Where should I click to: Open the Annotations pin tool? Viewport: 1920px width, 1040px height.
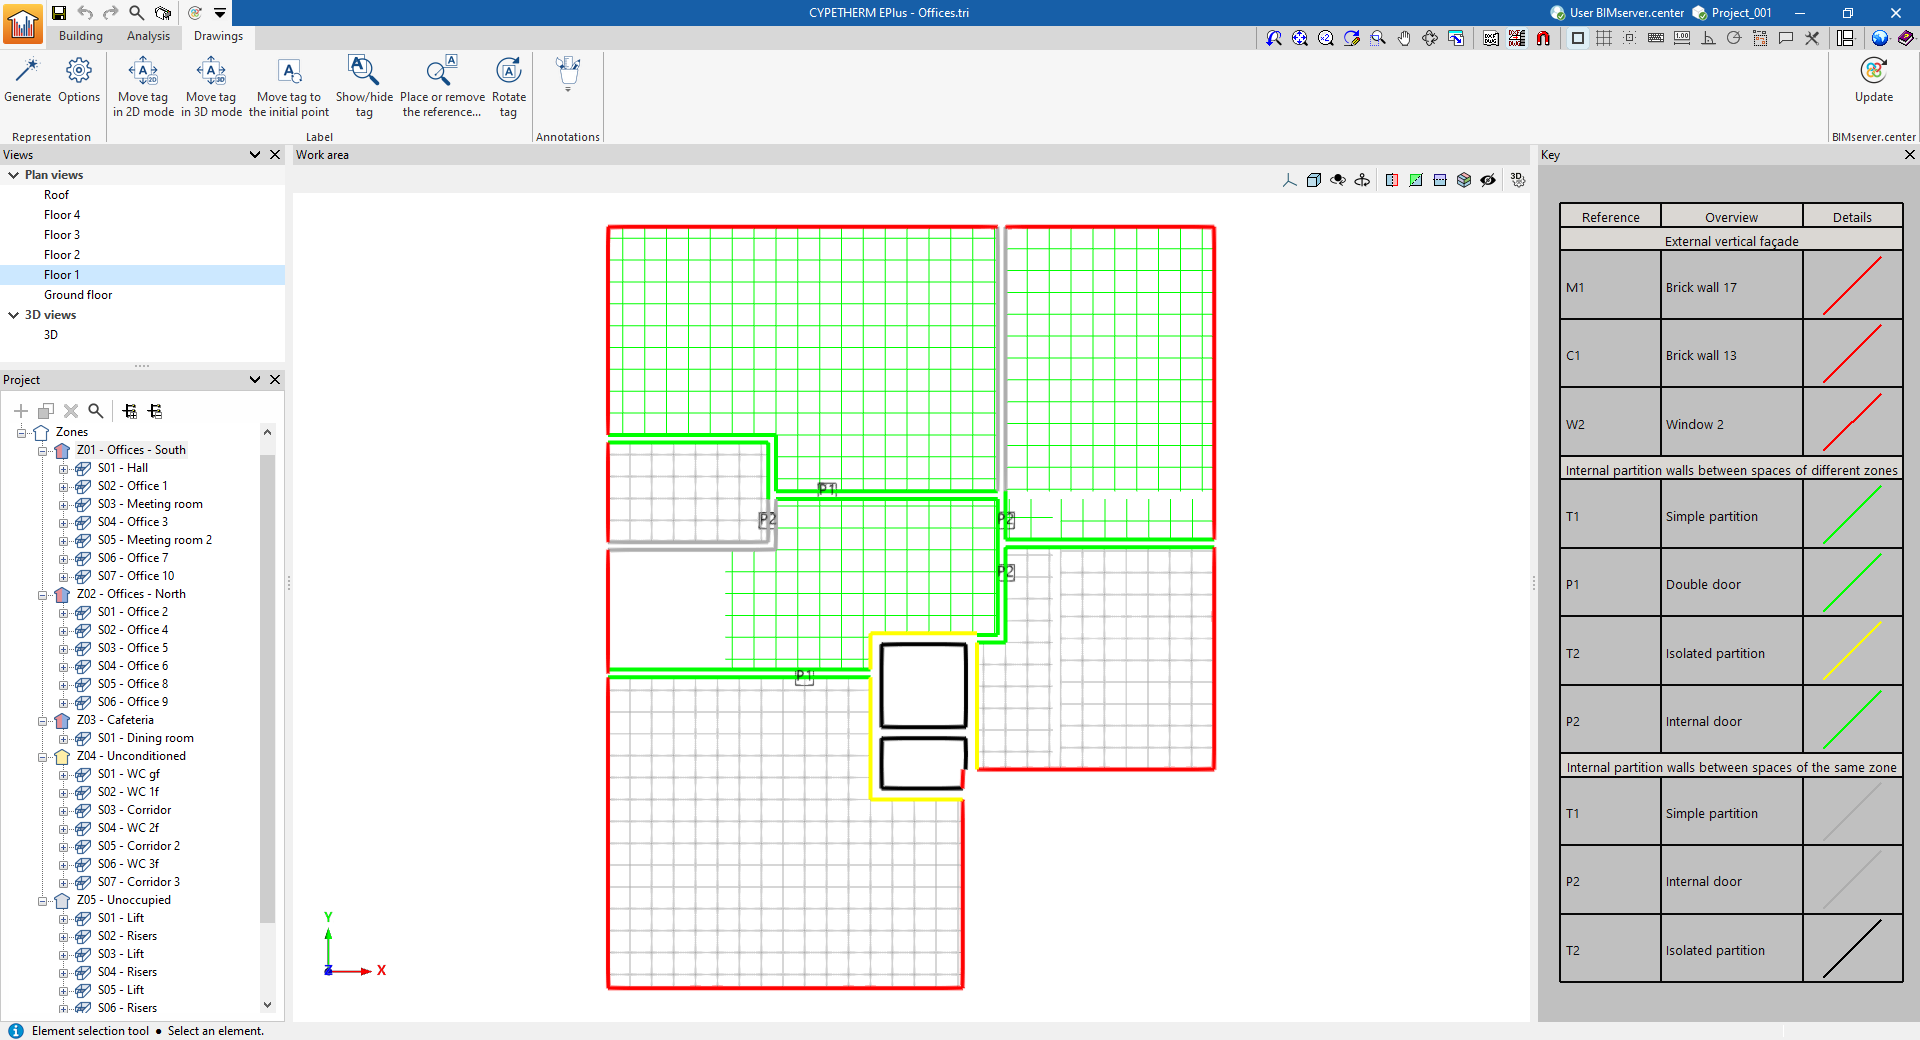click(x=568, y=74)
